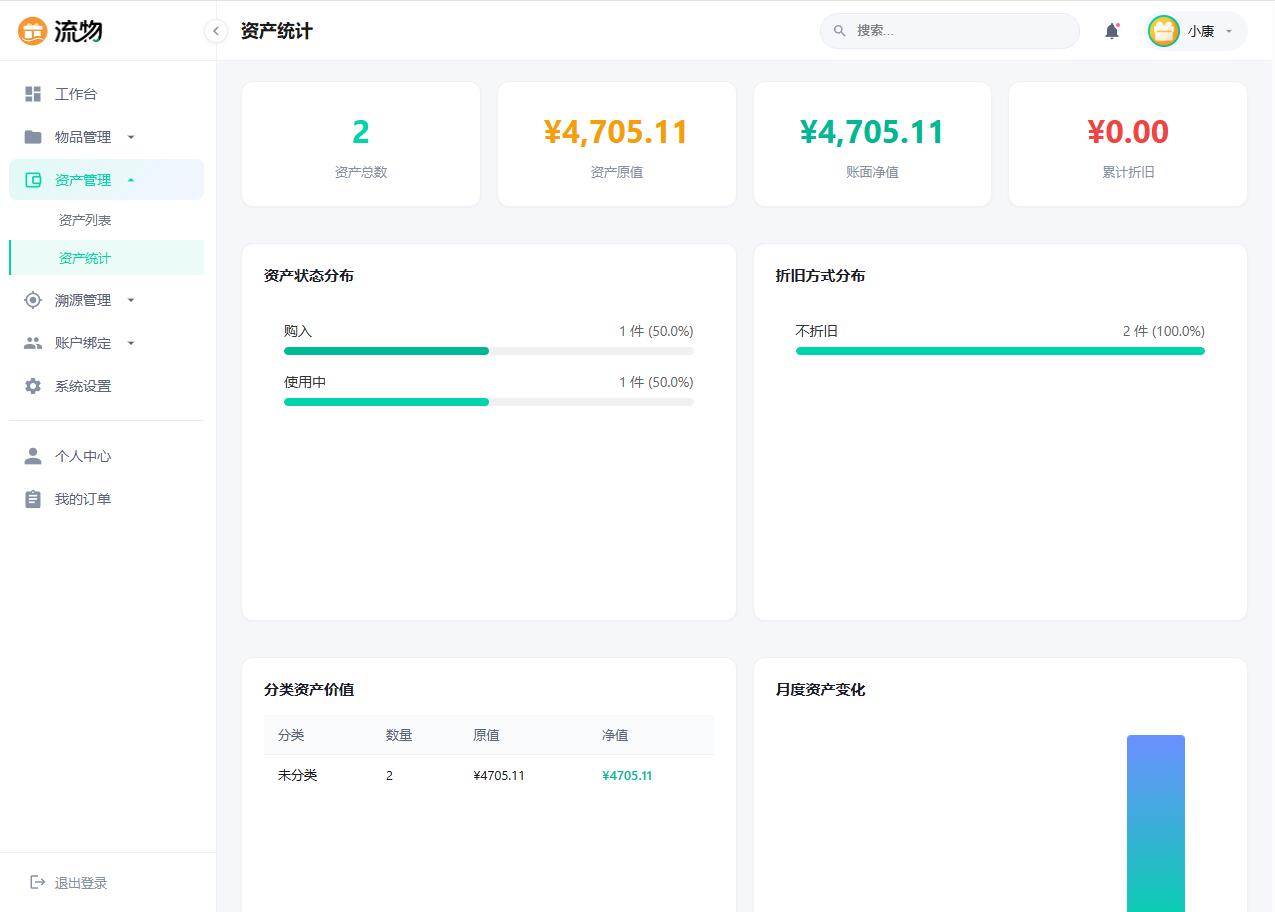This screenshot has width=1275, height=912.
Task: Click the 不折旧 depreciation progress bar
Action: [x=1000, y=351]
